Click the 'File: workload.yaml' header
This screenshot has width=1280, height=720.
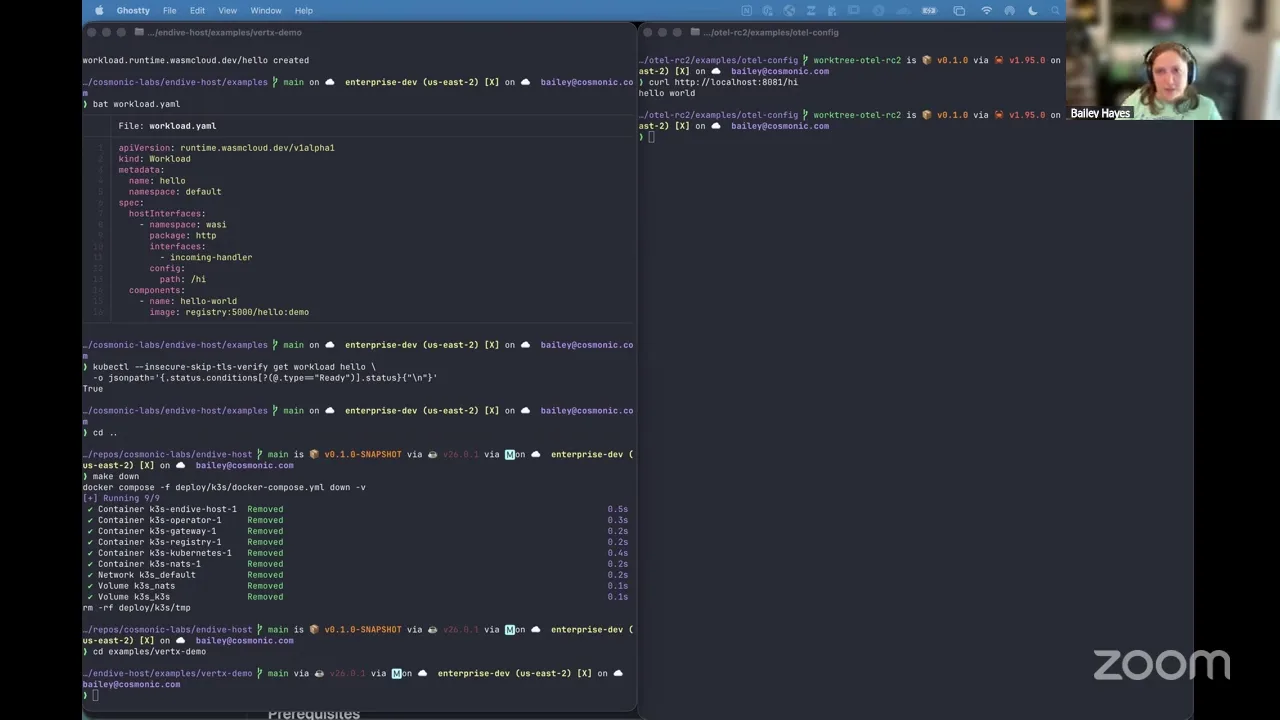point(167,126)
